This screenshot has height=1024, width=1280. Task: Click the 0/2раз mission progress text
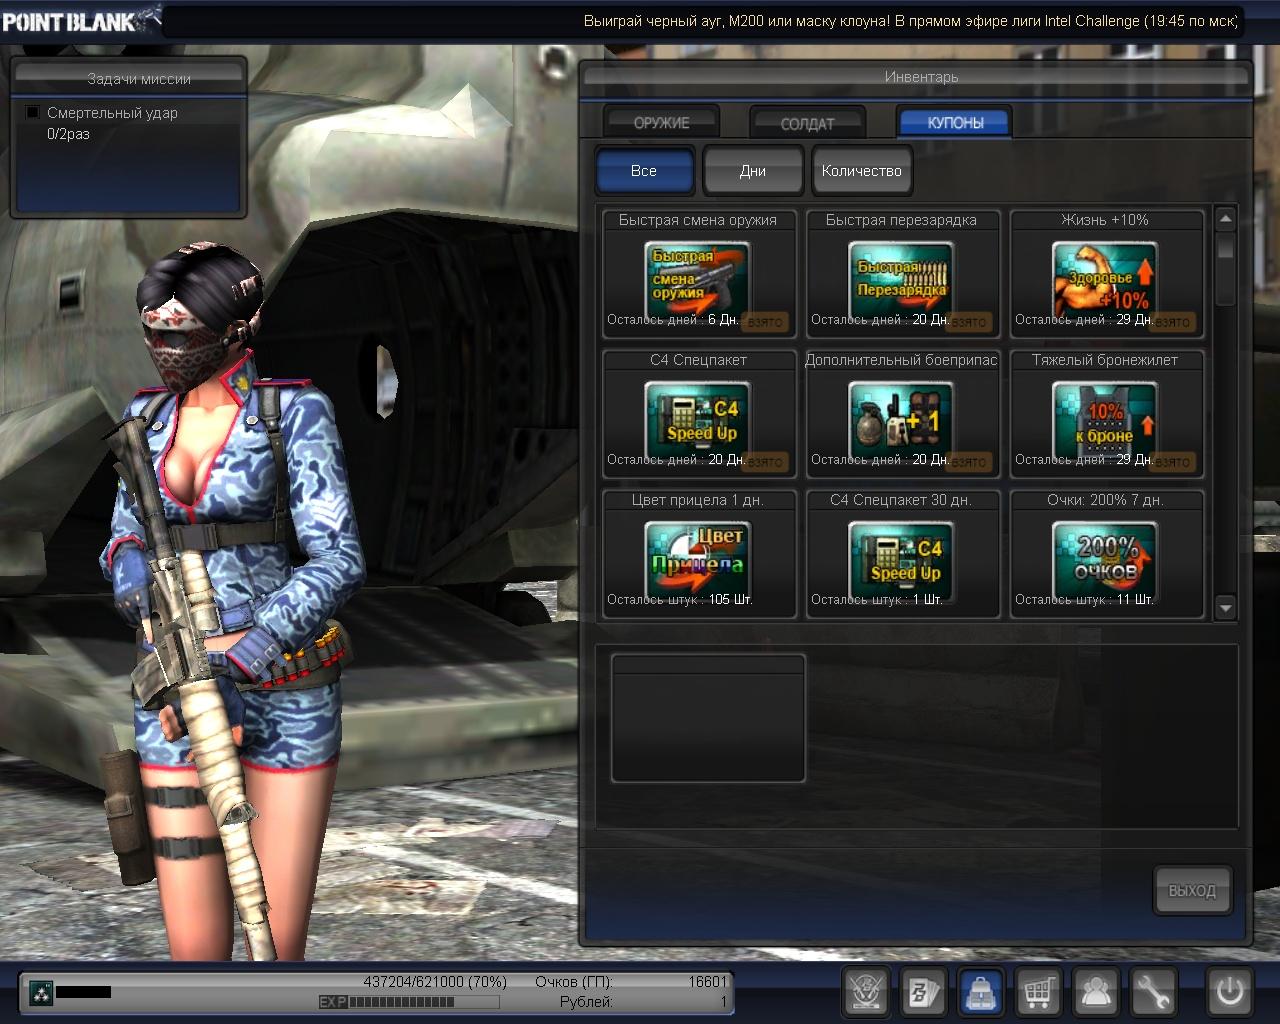click(68, 134)
